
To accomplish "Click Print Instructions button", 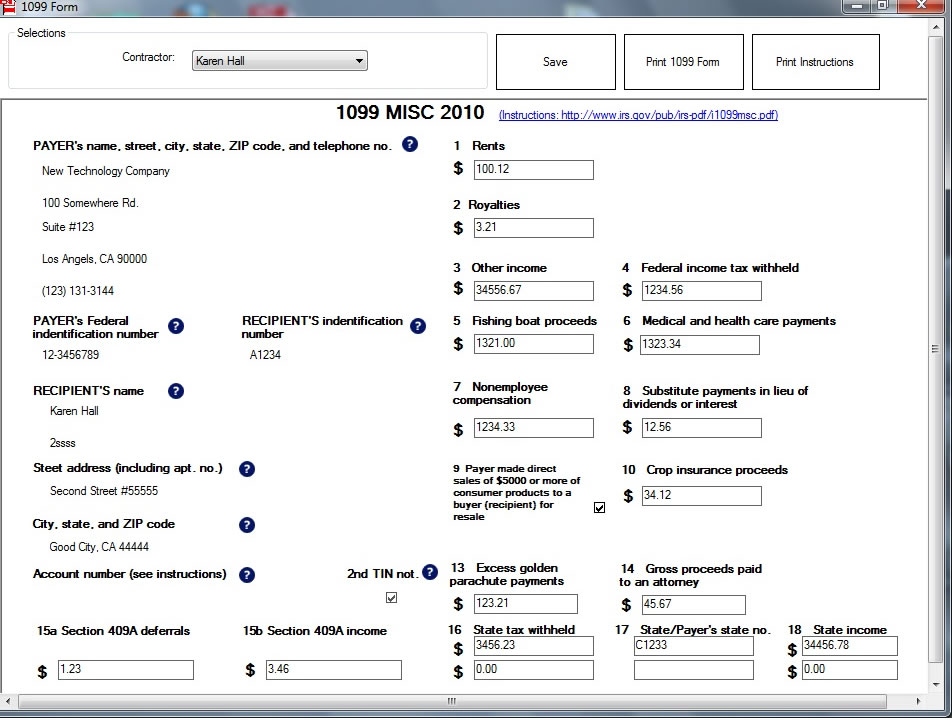I will point(815,62).
